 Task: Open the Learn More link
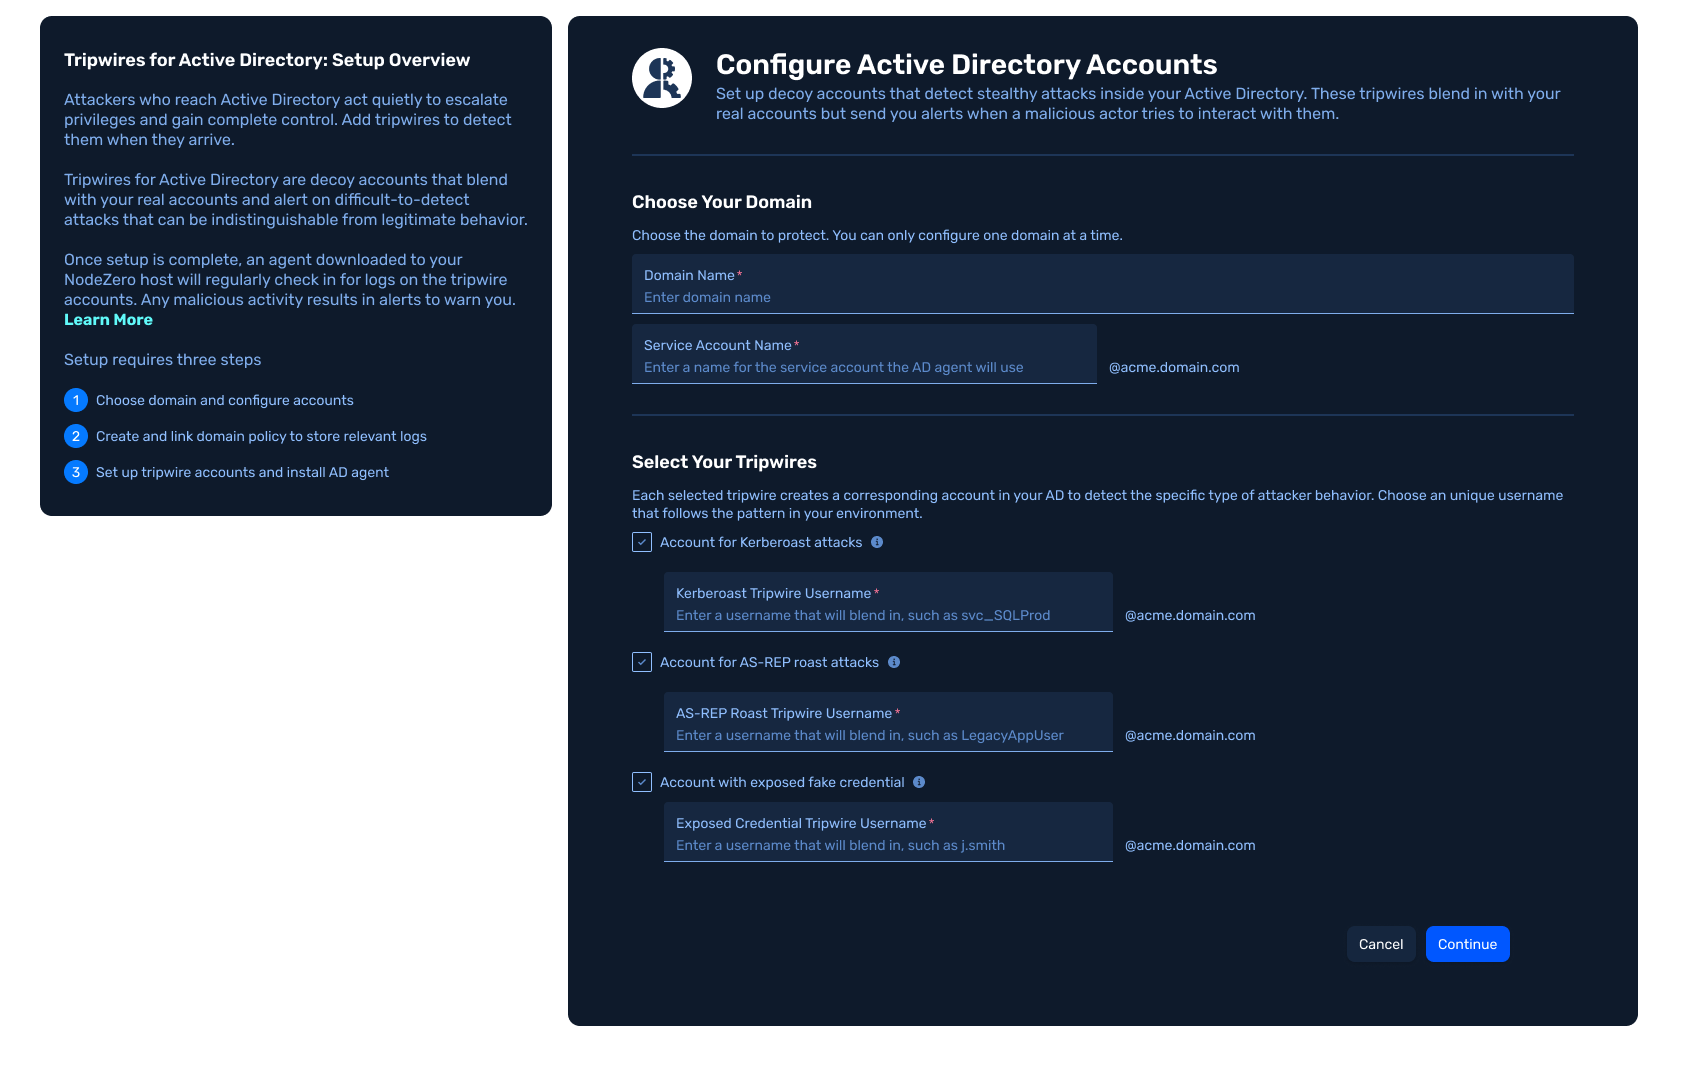click(x=108, y=320)
